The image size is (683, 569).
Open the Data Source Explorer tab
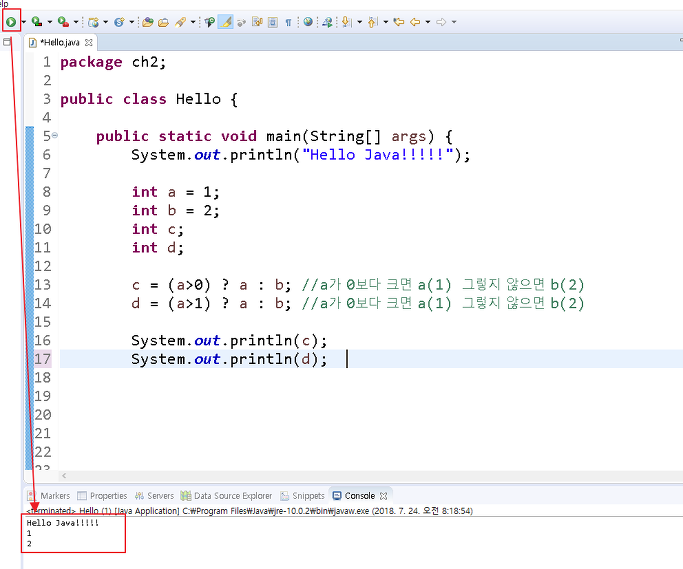tap(227, 496)
